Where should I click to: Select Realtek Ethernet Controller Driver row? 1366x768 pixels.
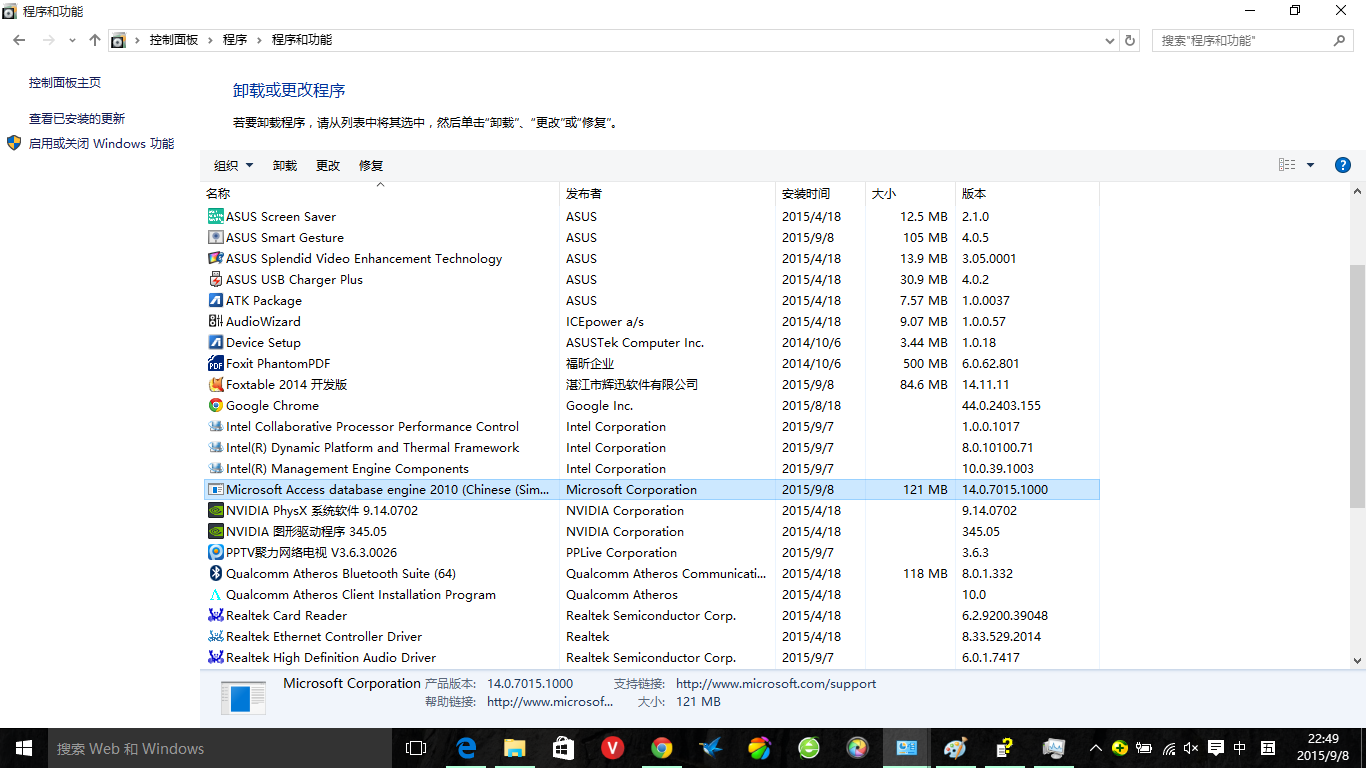coord(650,636)
